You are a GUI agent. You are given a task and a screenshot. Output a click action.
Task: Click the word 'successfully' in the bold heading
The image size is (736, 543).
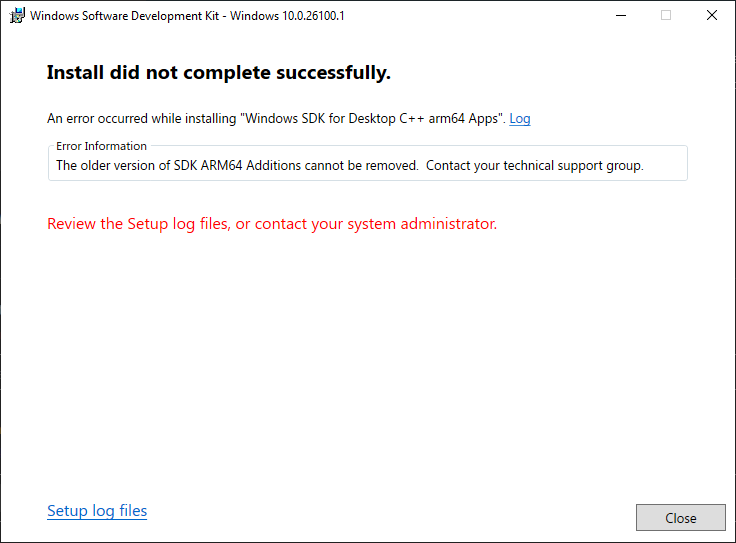(333, 73)
